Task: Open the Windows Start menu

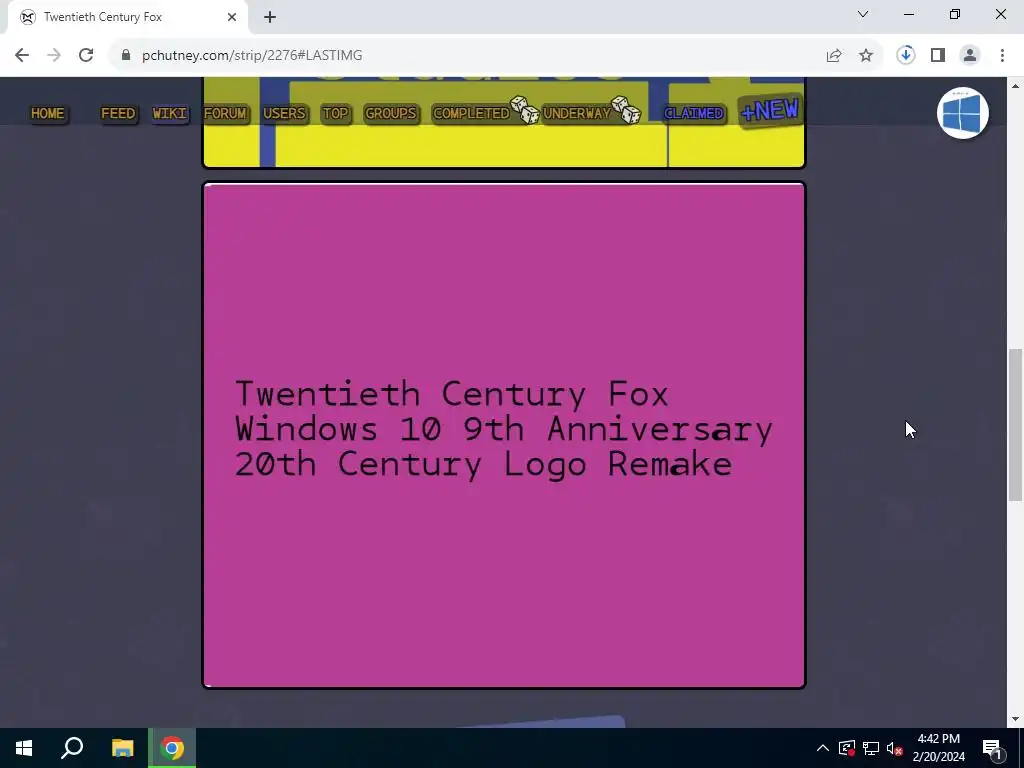Action: (x=24, y=748)
